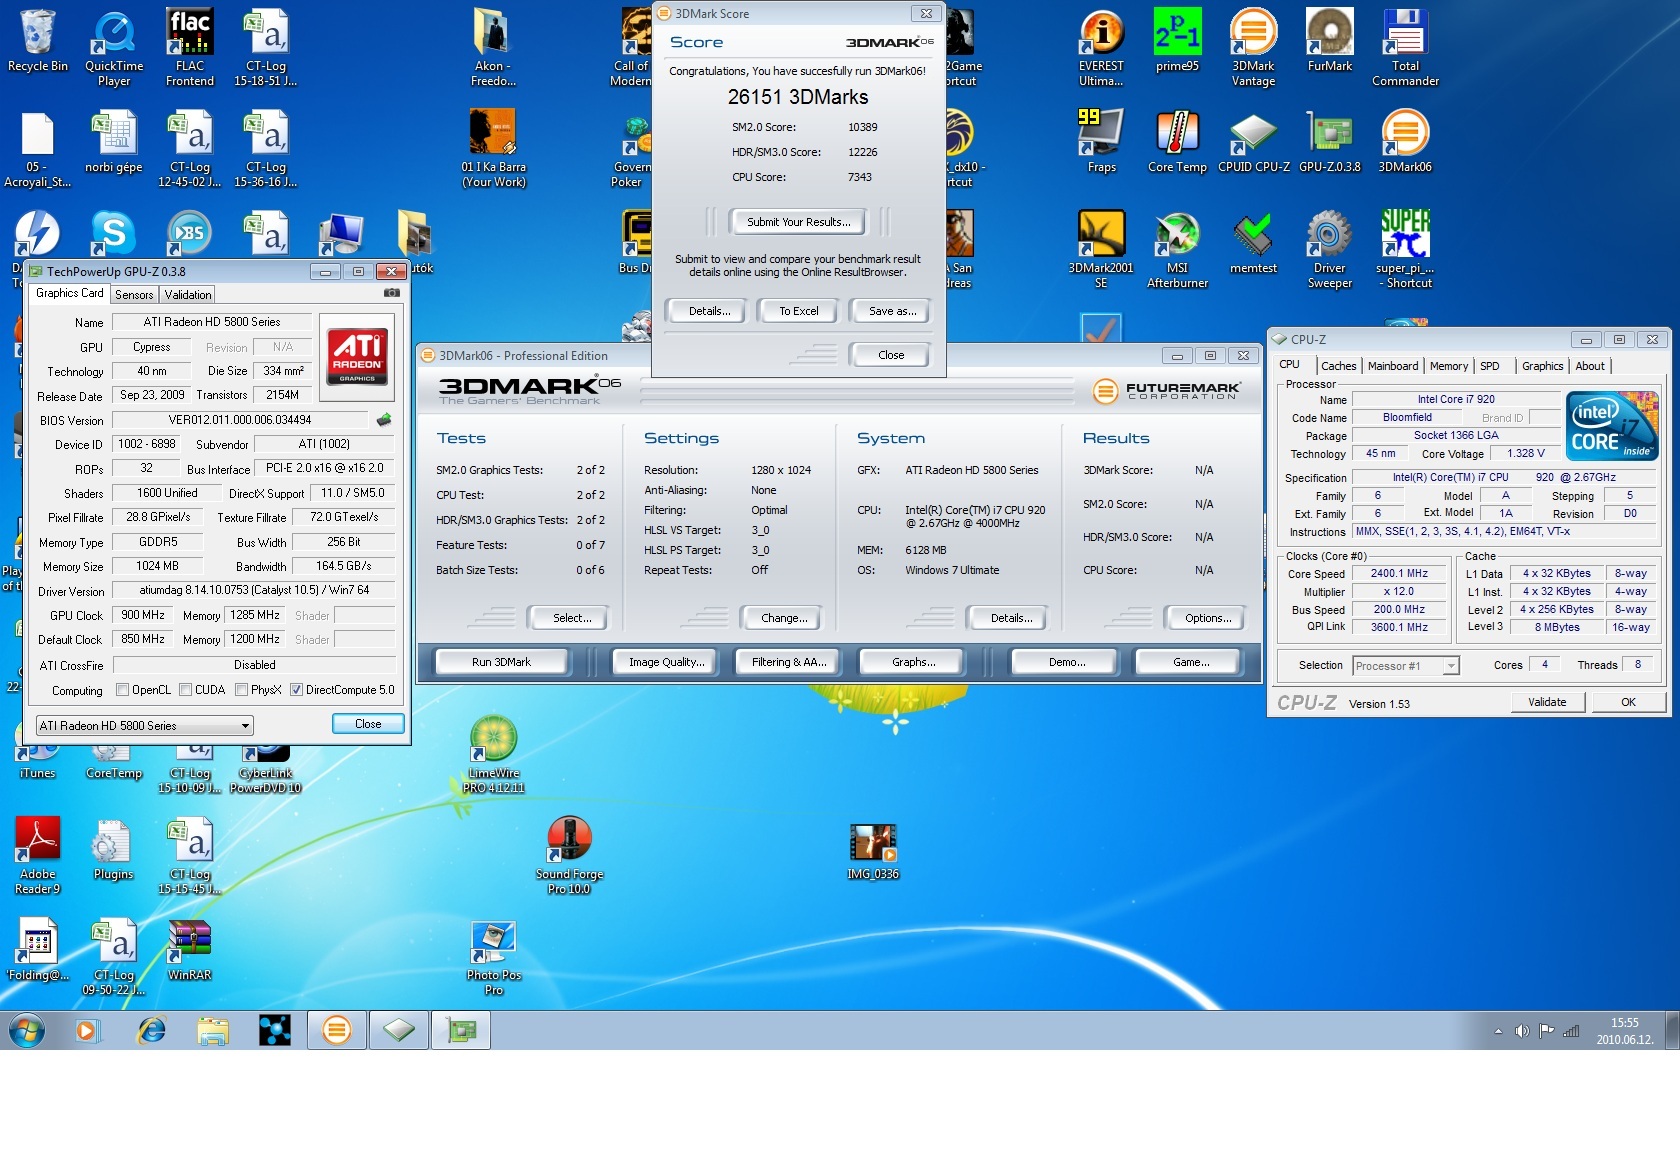Open the Mainboard tab in CPU-Z
Viewport: 1680px width, 1162px height.
click(x=1392, y=366)
